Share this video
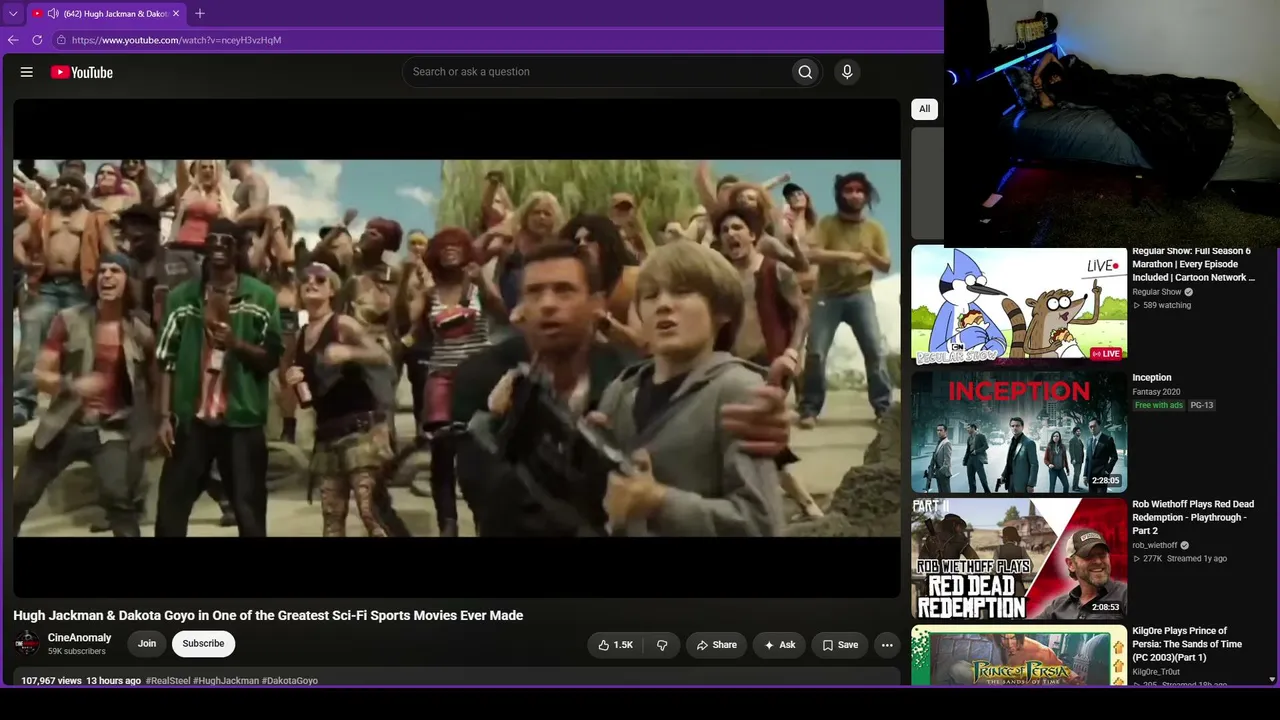The height and width of the screenshot is (720, 1280). click(x=717, y=645)
